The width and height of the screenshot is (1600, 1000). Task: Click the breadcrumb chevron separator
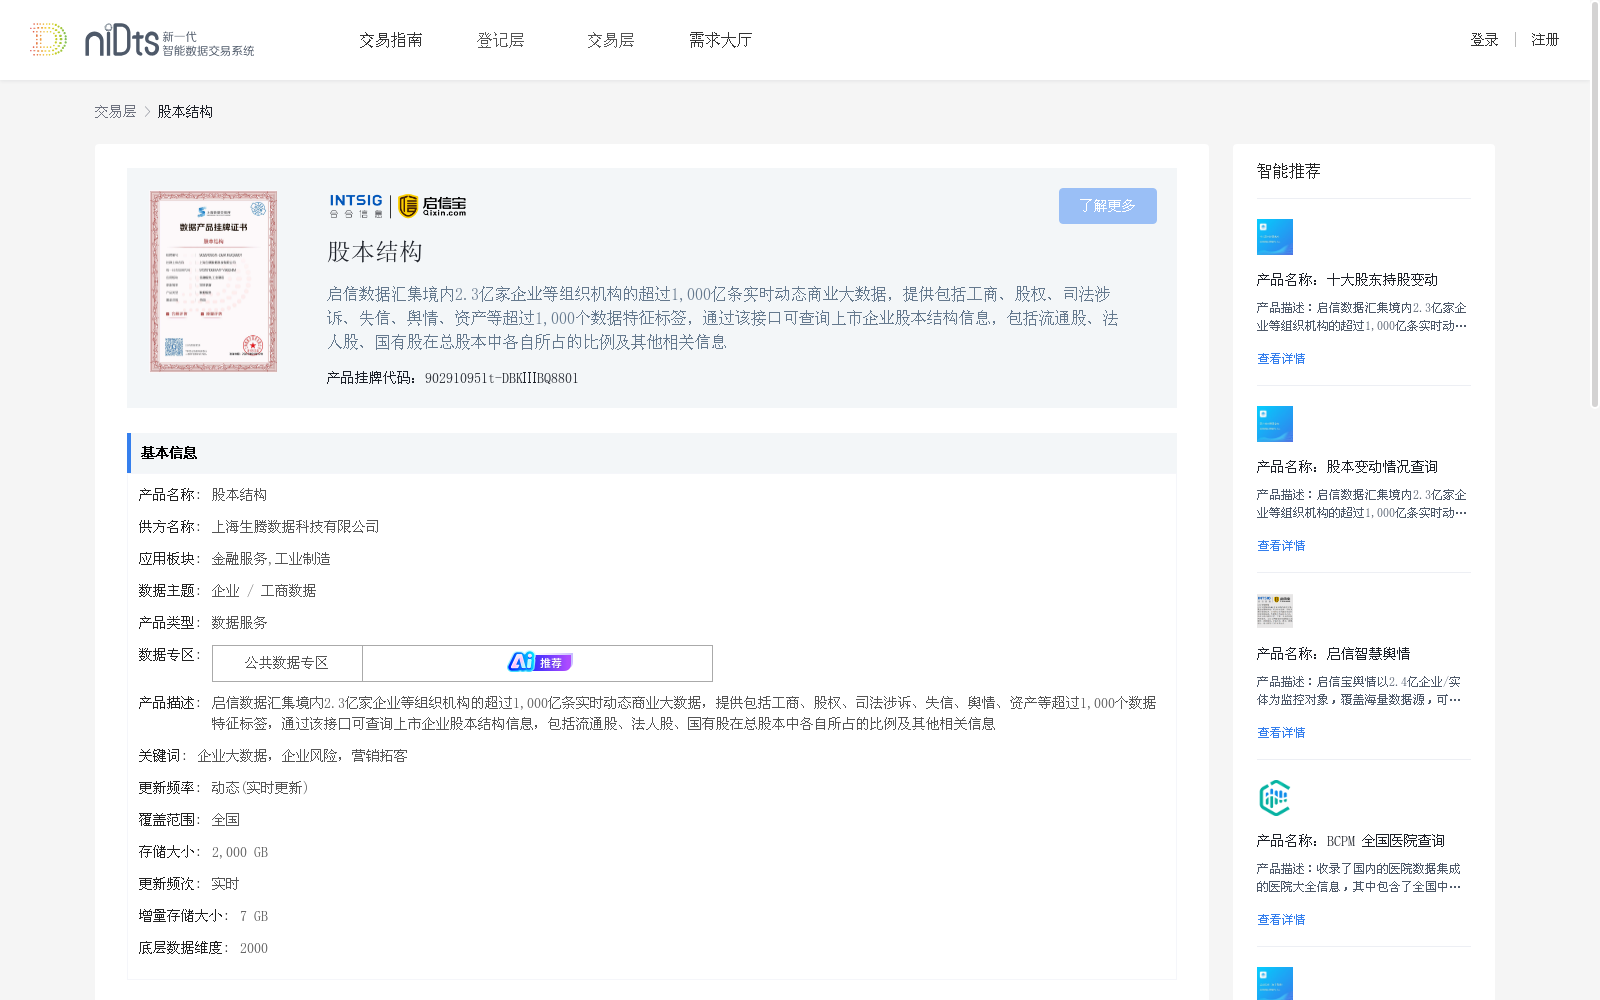click(x=147, y=112)
